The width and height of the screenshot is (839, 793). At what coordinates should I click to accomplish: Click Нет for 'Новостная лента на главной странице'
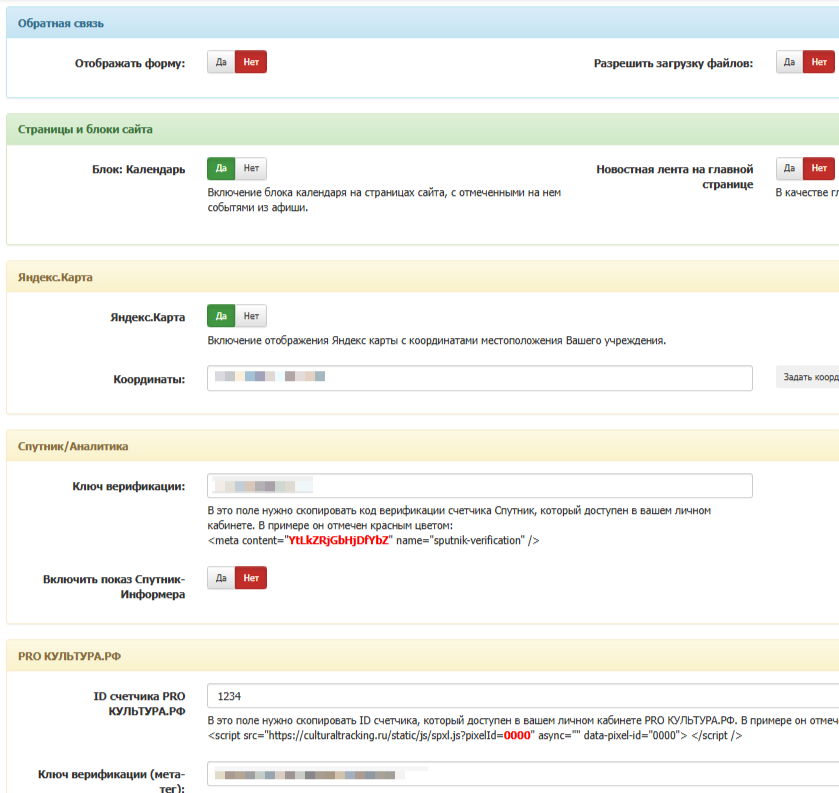(x=819, y=169)
